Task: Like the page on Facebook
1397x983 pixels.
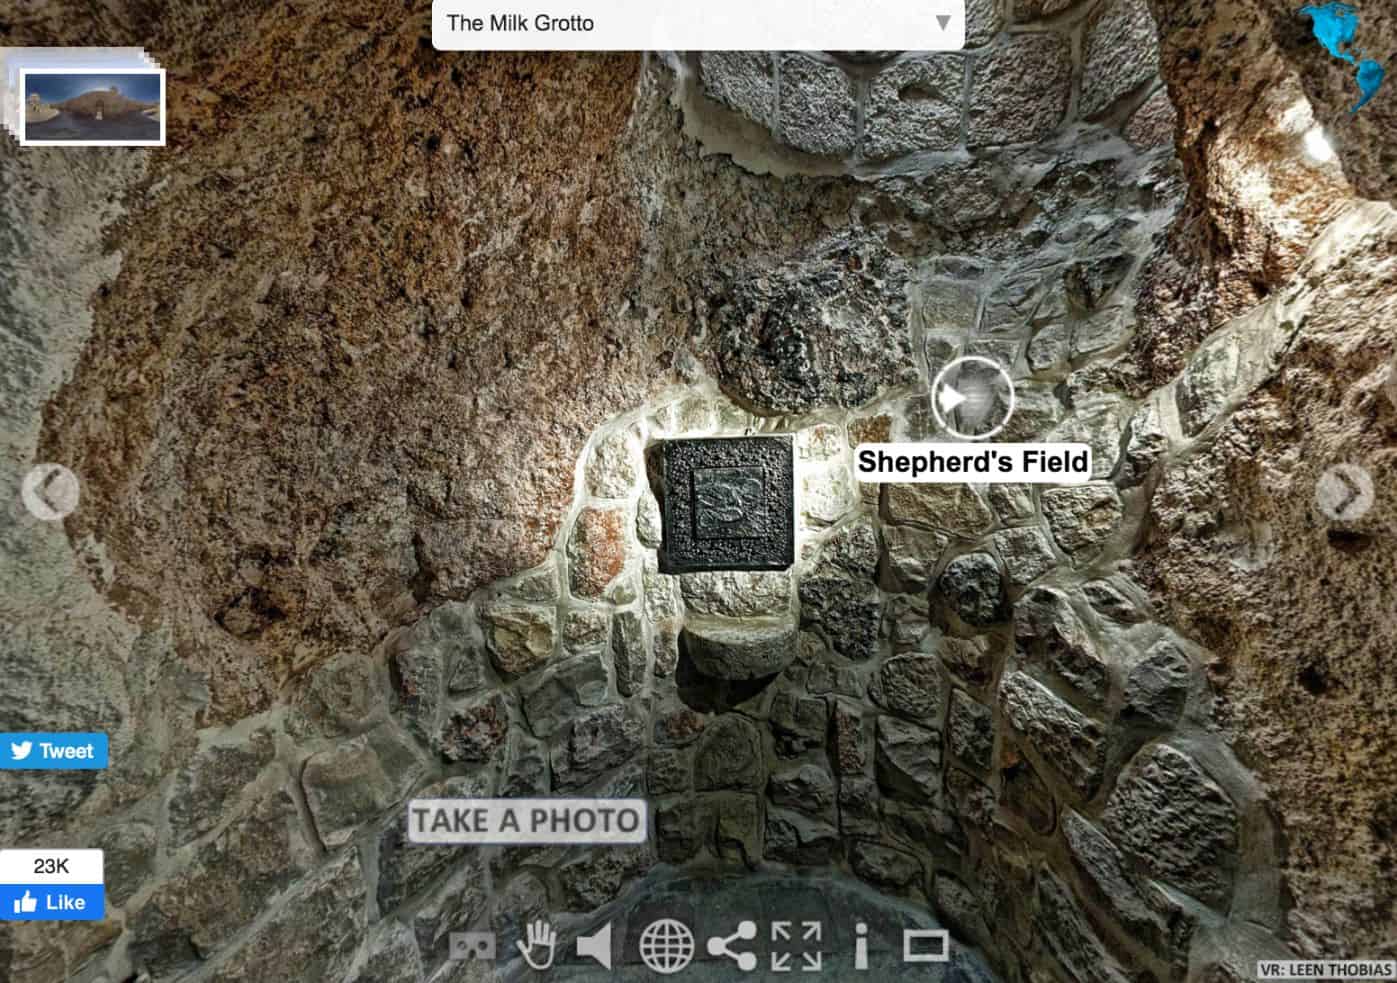Action: coord(52,902)
